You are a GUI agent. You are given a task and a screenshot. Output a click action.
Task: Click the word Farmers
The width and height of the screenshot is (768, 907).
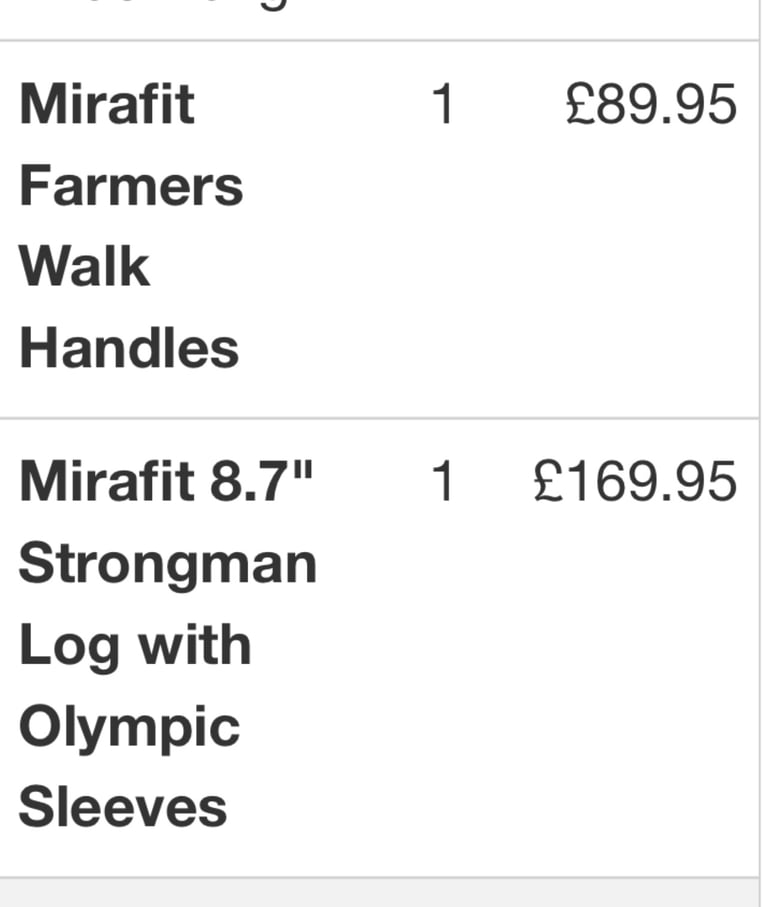tap(131, 185)
